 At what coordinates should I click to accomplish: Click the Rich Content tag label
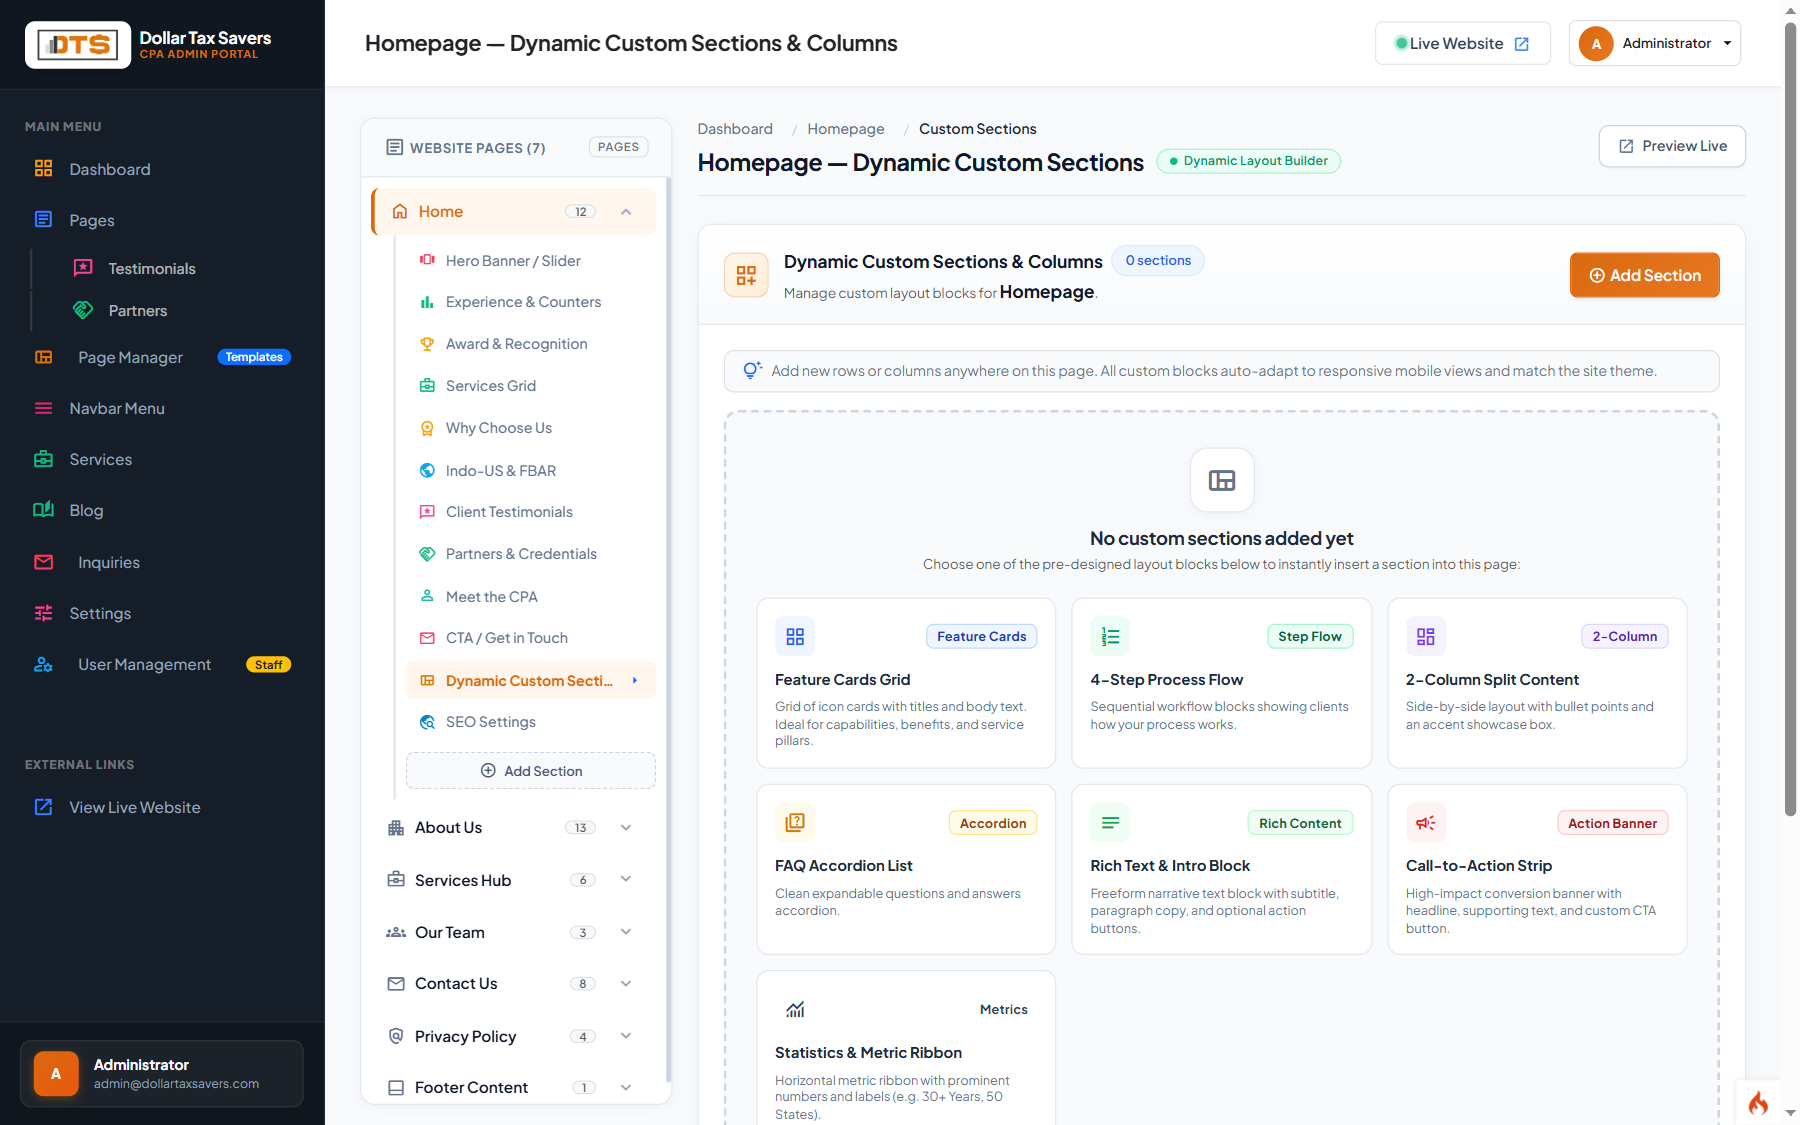point(1300,823)
